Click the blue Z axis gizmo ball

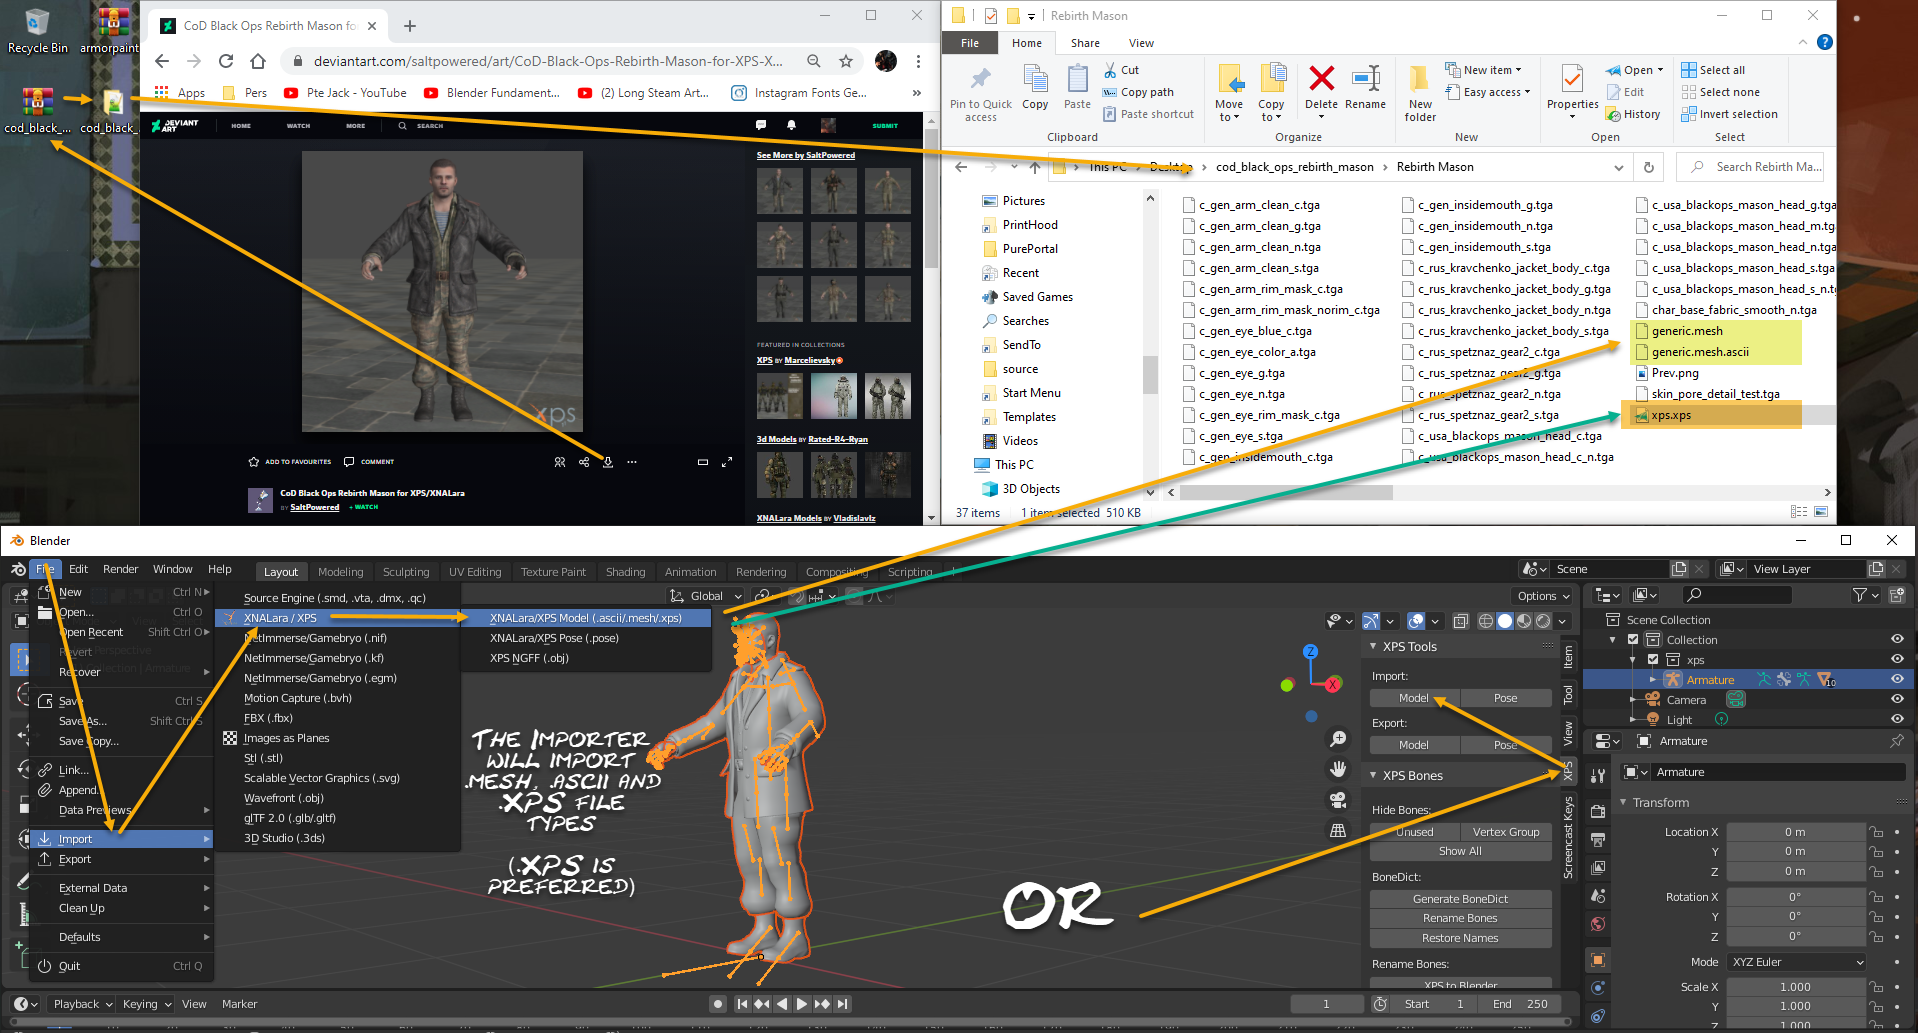click(1310, 652)
